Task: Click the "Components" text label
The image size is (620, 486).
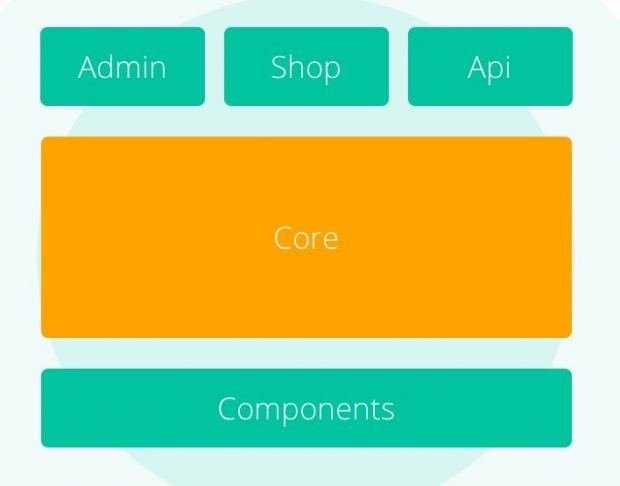Action: 306,408
